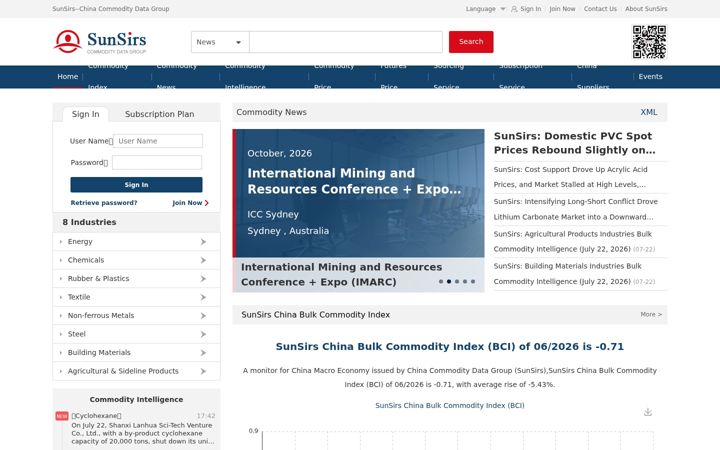
Task: Select the first carousel dot
Action: 441,281
